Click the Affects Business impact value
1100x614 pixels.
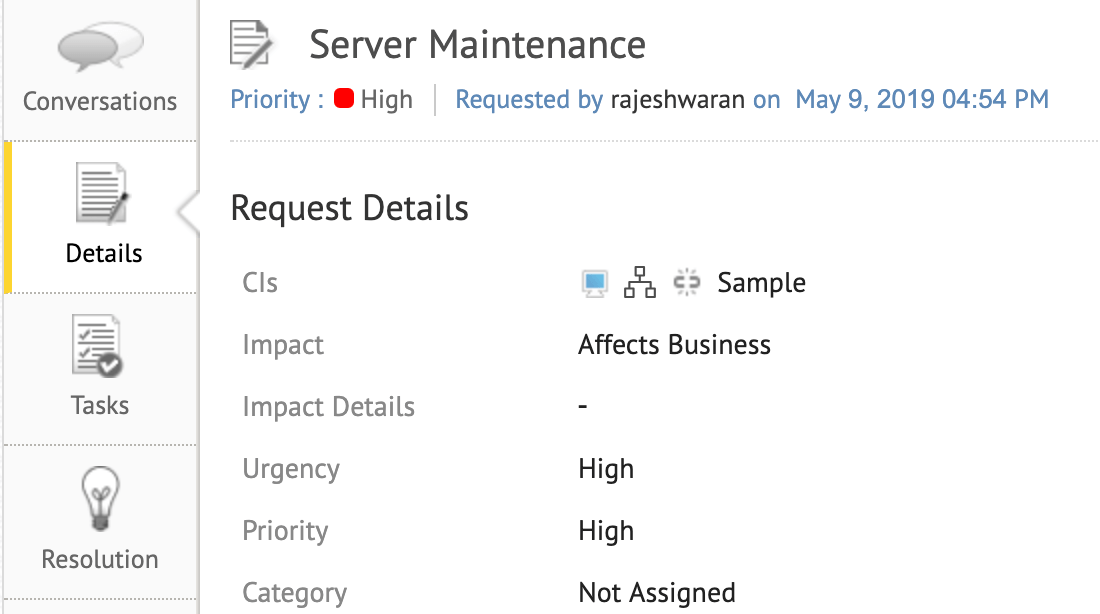(x=674, y=346)
